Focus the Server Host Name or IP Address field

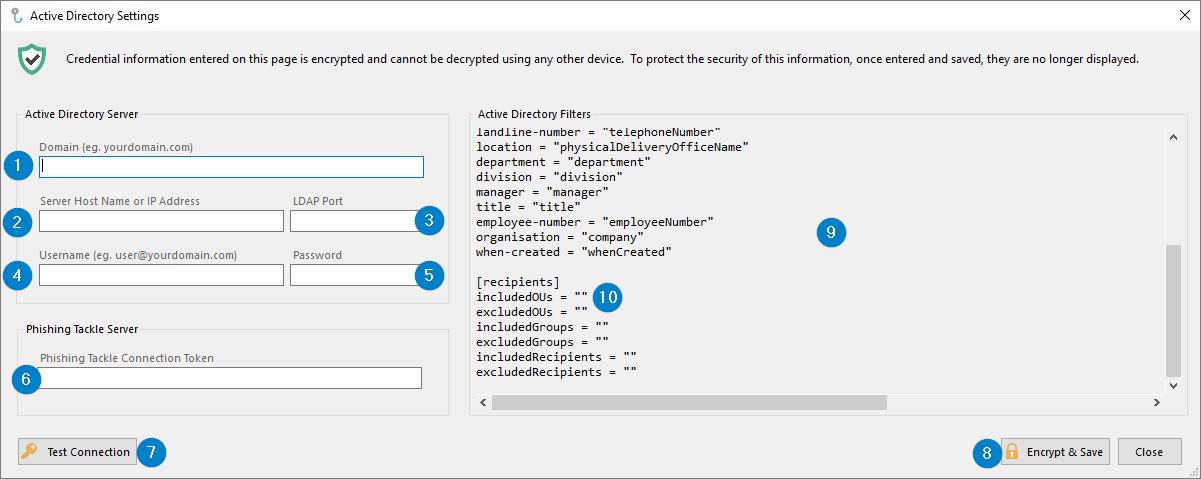[161, 221]
